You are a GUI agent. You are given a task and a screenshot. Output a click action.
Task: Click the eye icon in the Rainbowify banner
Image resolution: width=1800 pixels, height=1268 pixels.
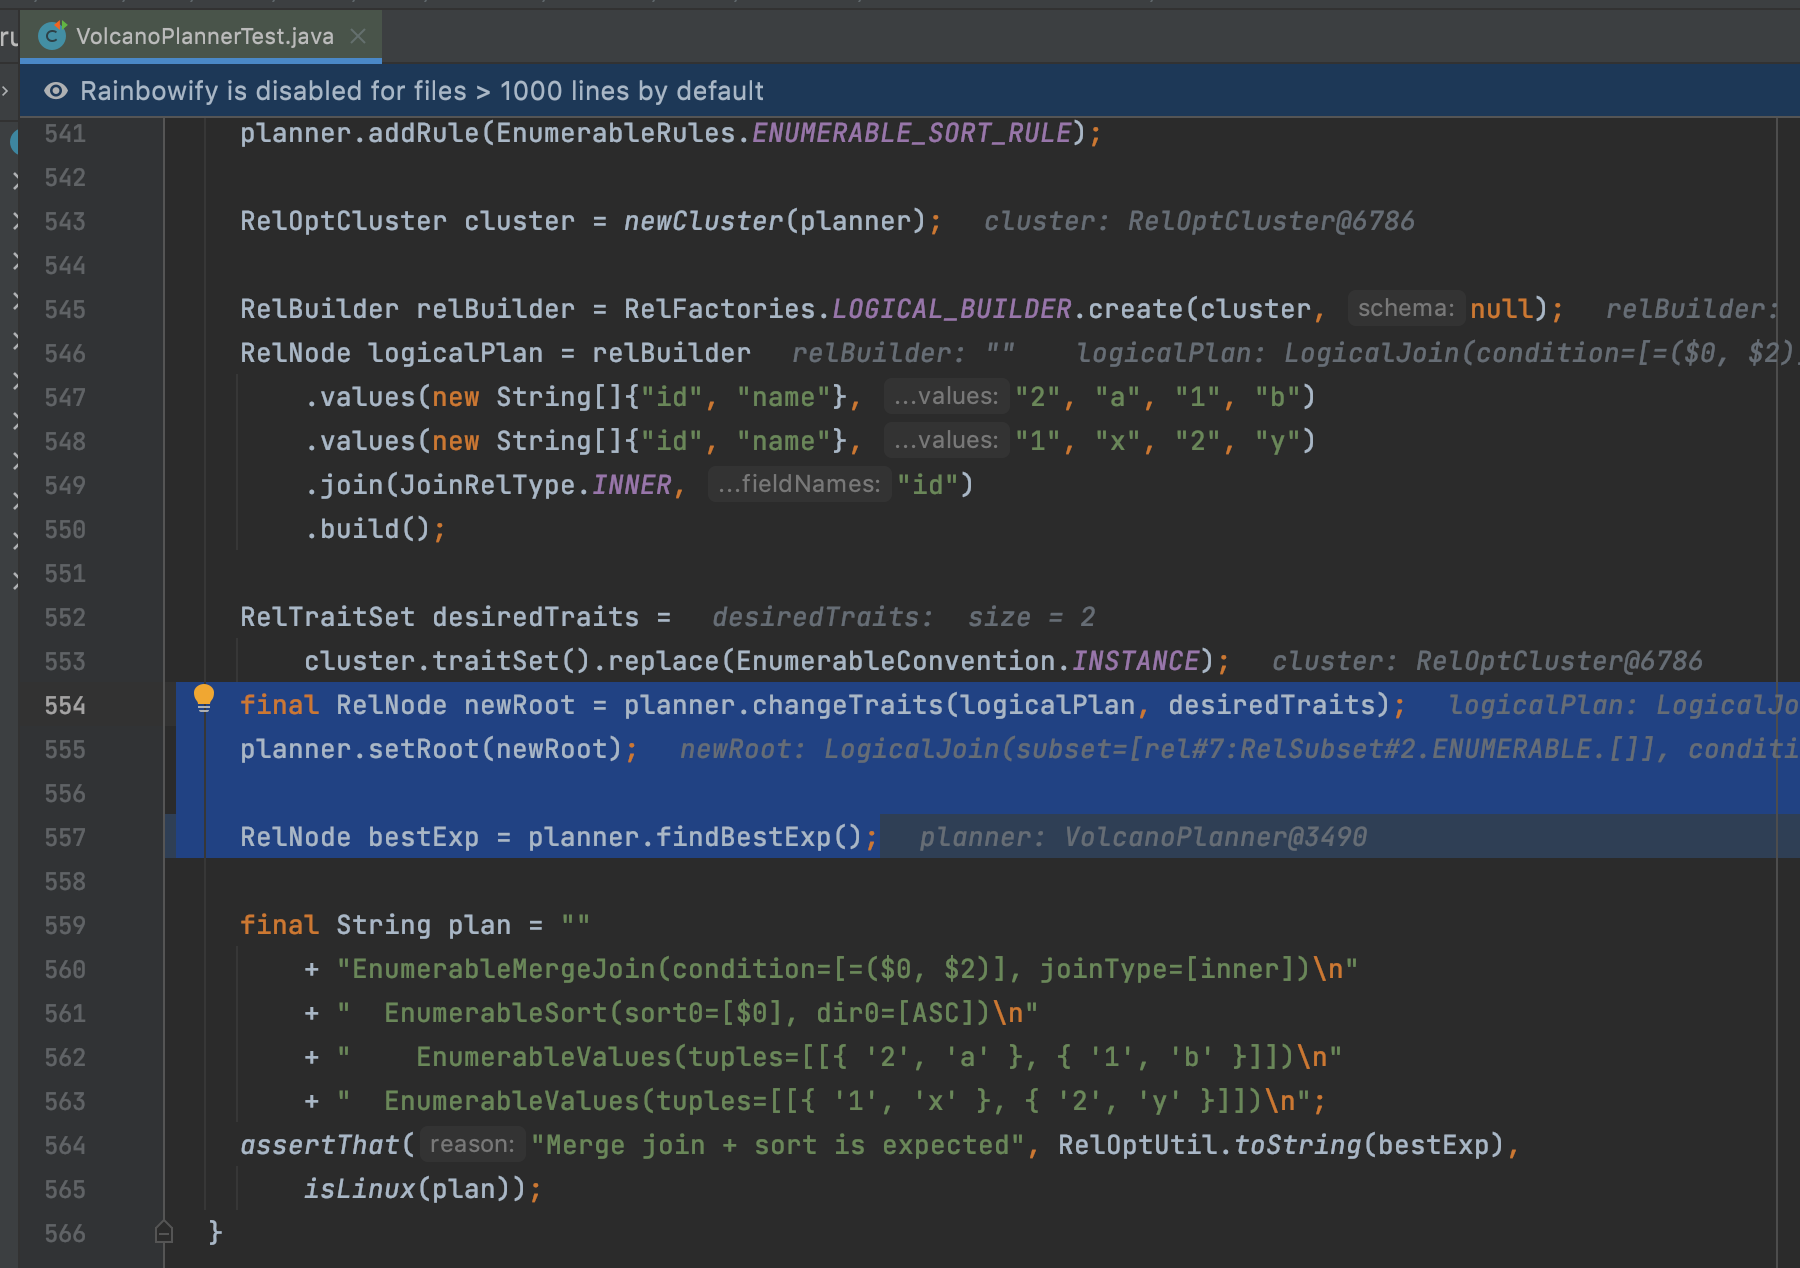tap(56, 91)
